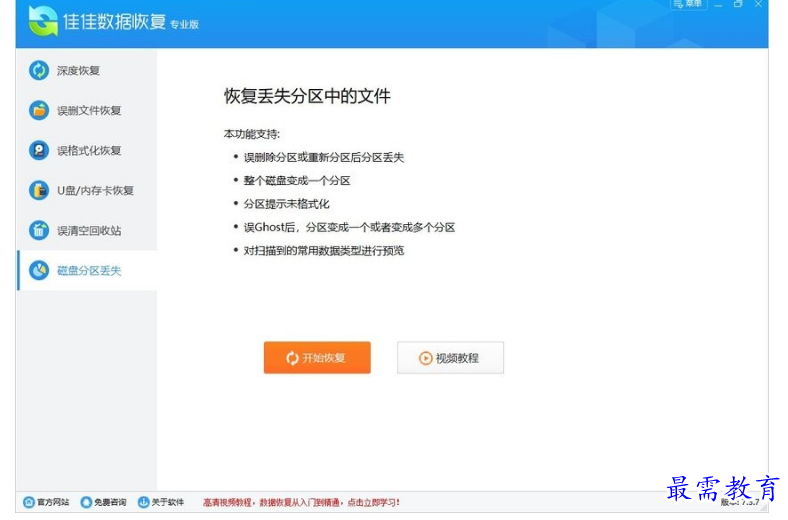The image size is (788, 520).
Task: Click the 误删文件恢复 folder icon
Action: point(39,111)
